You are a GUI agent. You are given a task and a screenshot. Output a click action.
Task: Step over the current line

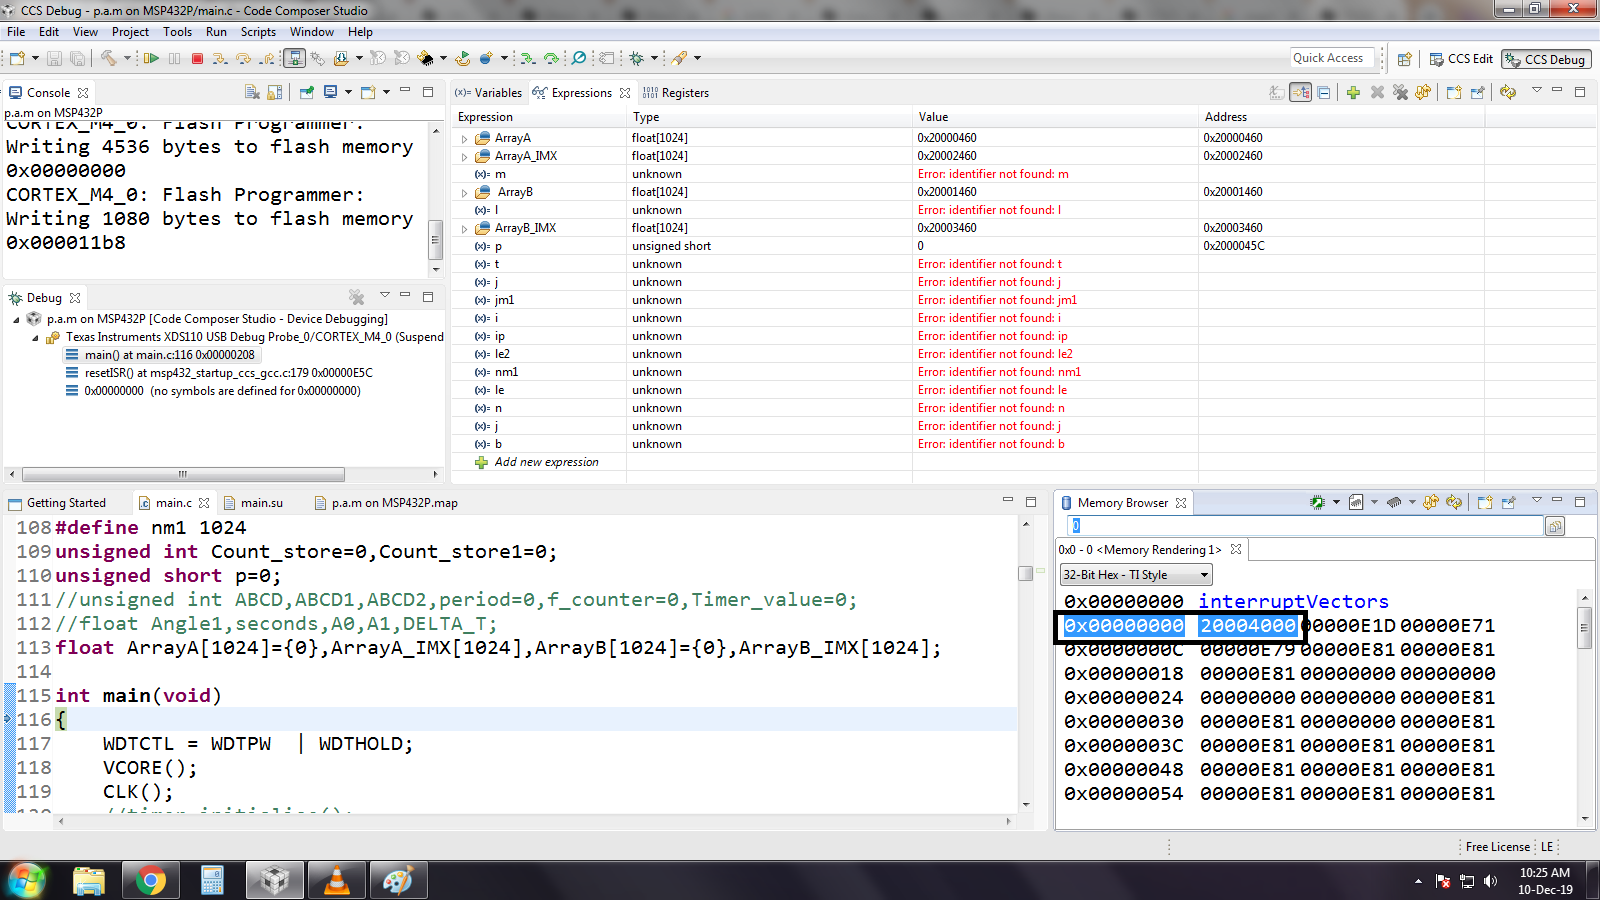click(x=242, y=58)
